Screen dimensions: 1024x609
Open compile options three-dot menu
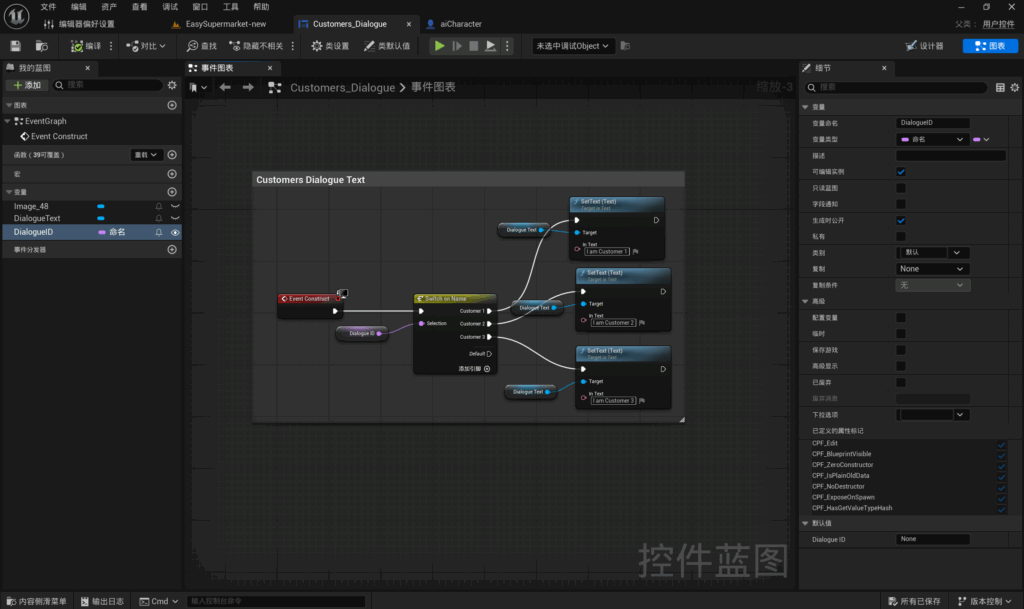tap(111, 46)
